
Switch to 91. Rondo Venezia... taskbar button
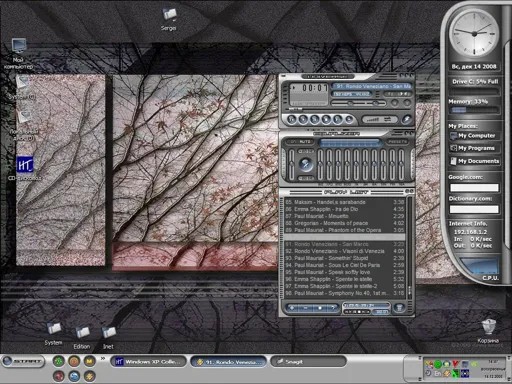(x=228, y=362)
